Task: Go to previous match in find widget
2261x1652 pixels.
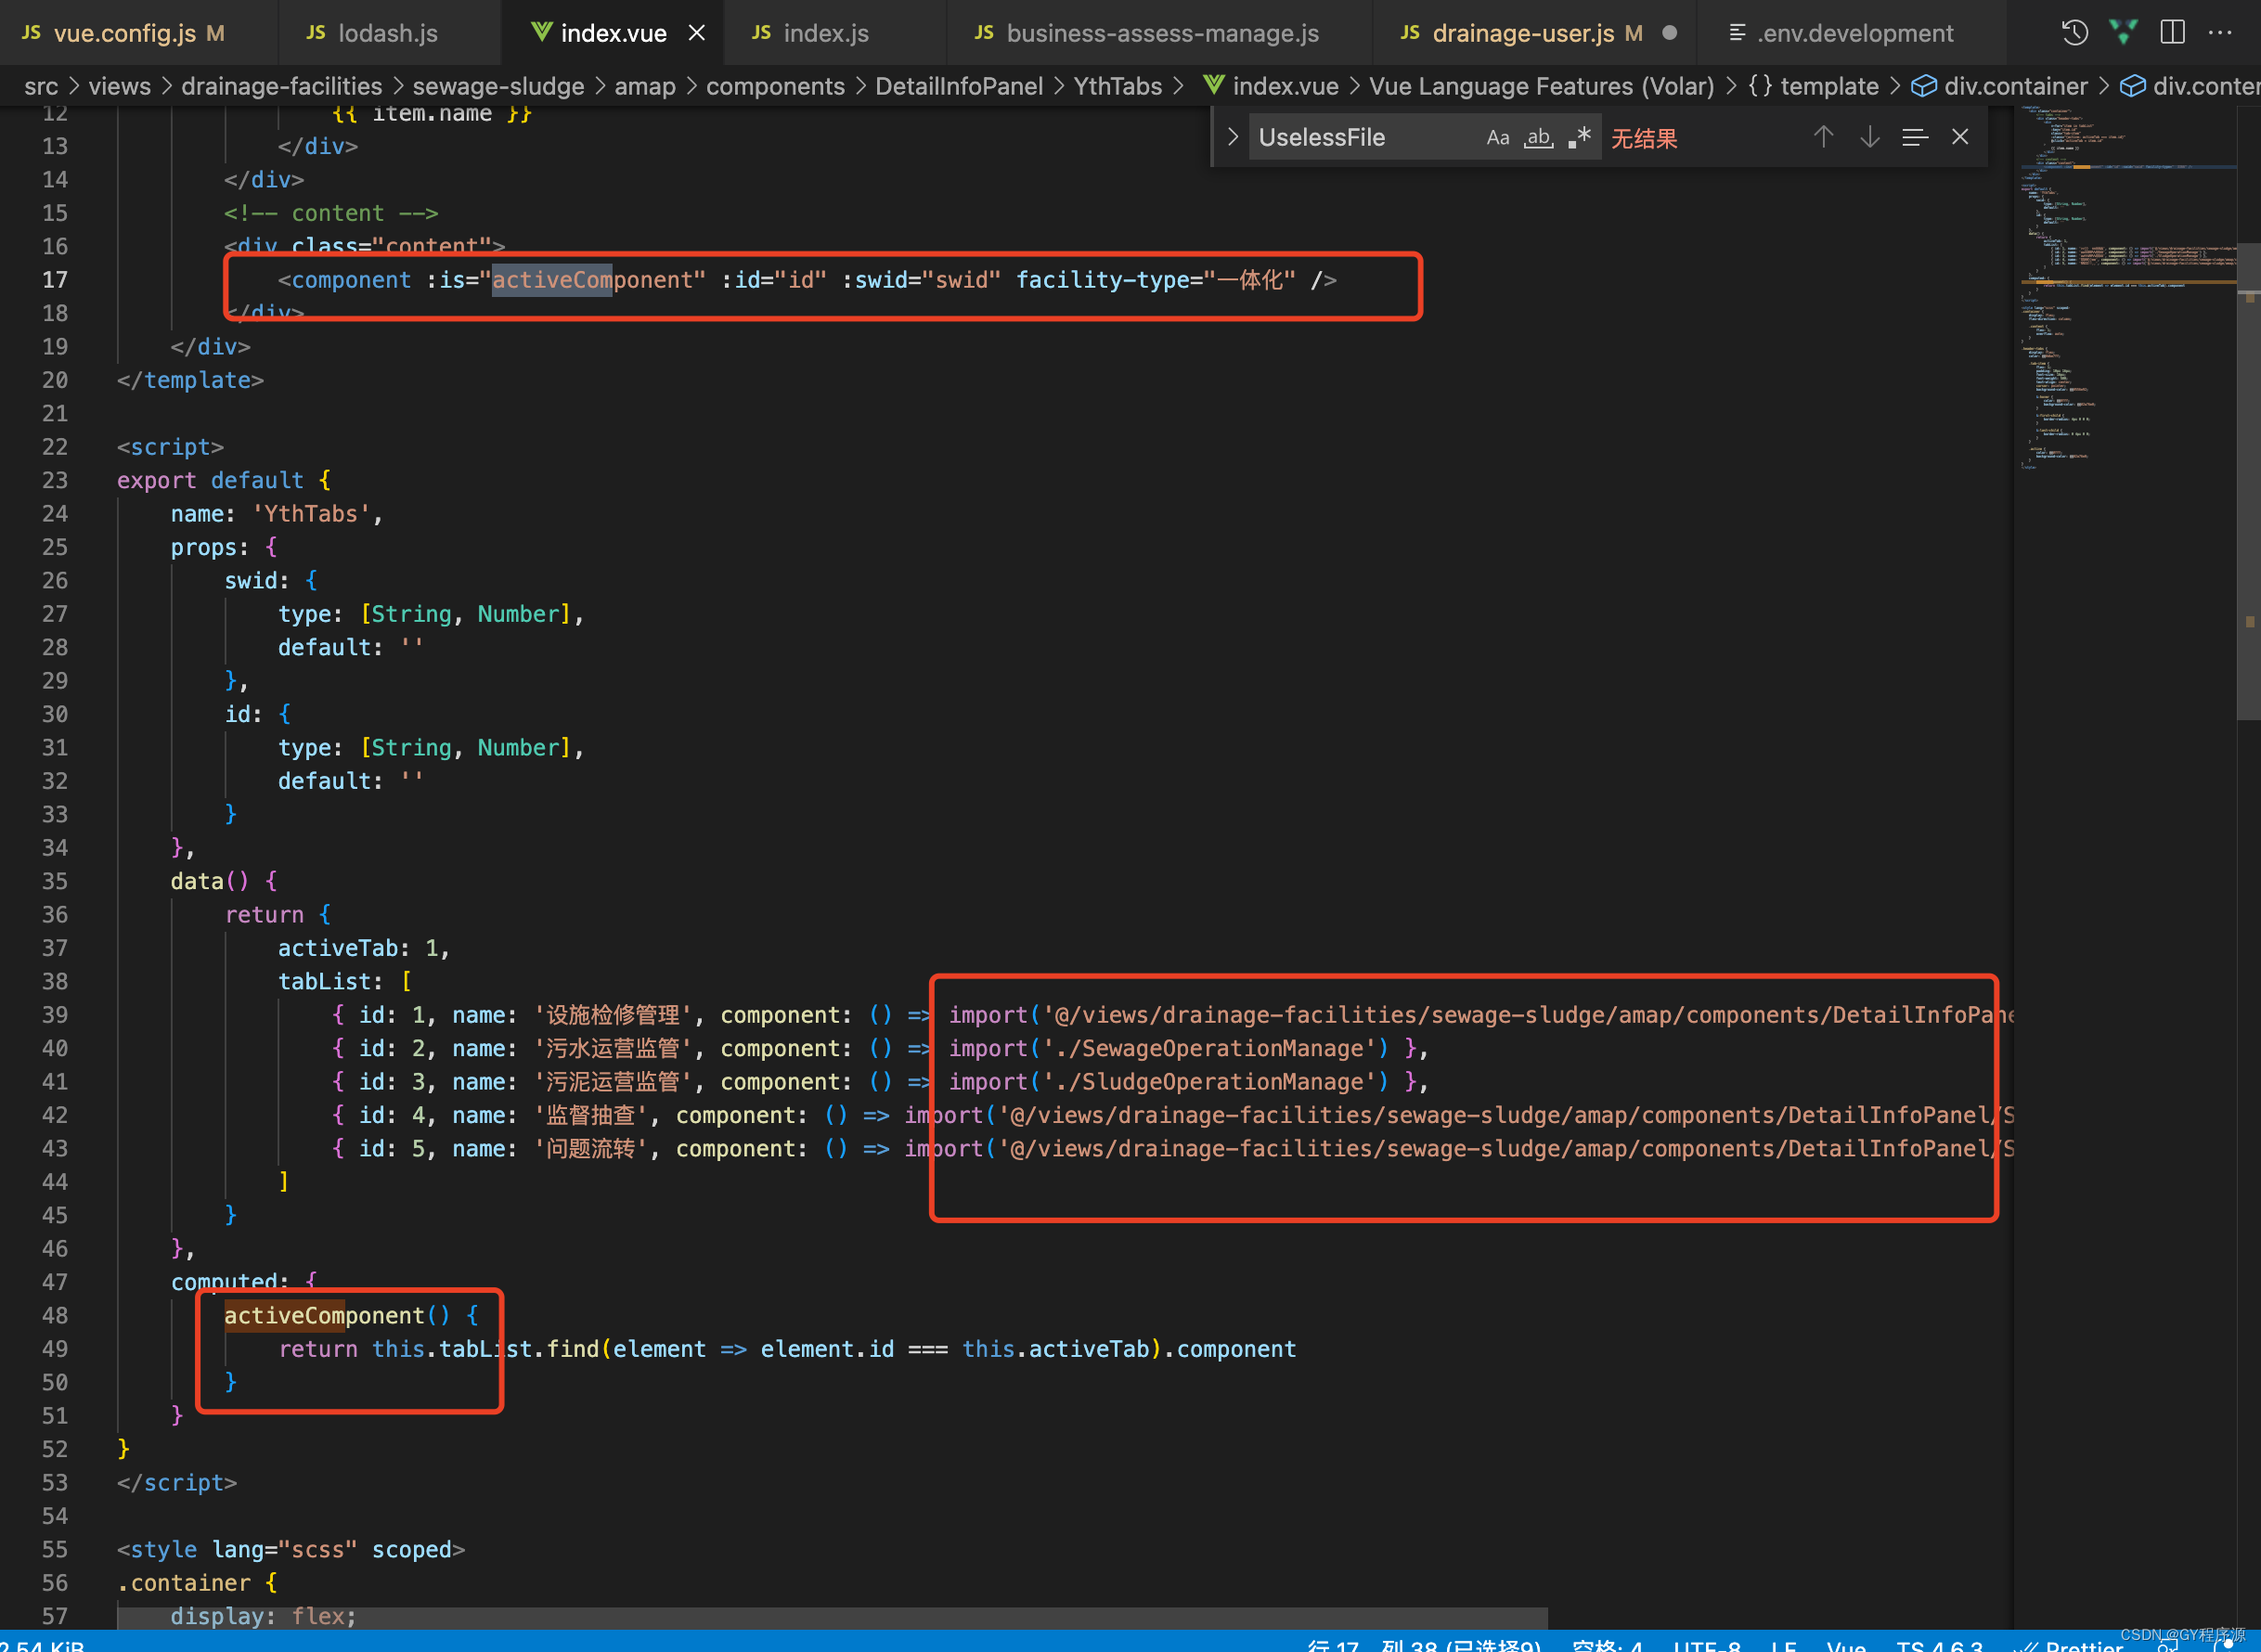Action: click(1823, 137)
